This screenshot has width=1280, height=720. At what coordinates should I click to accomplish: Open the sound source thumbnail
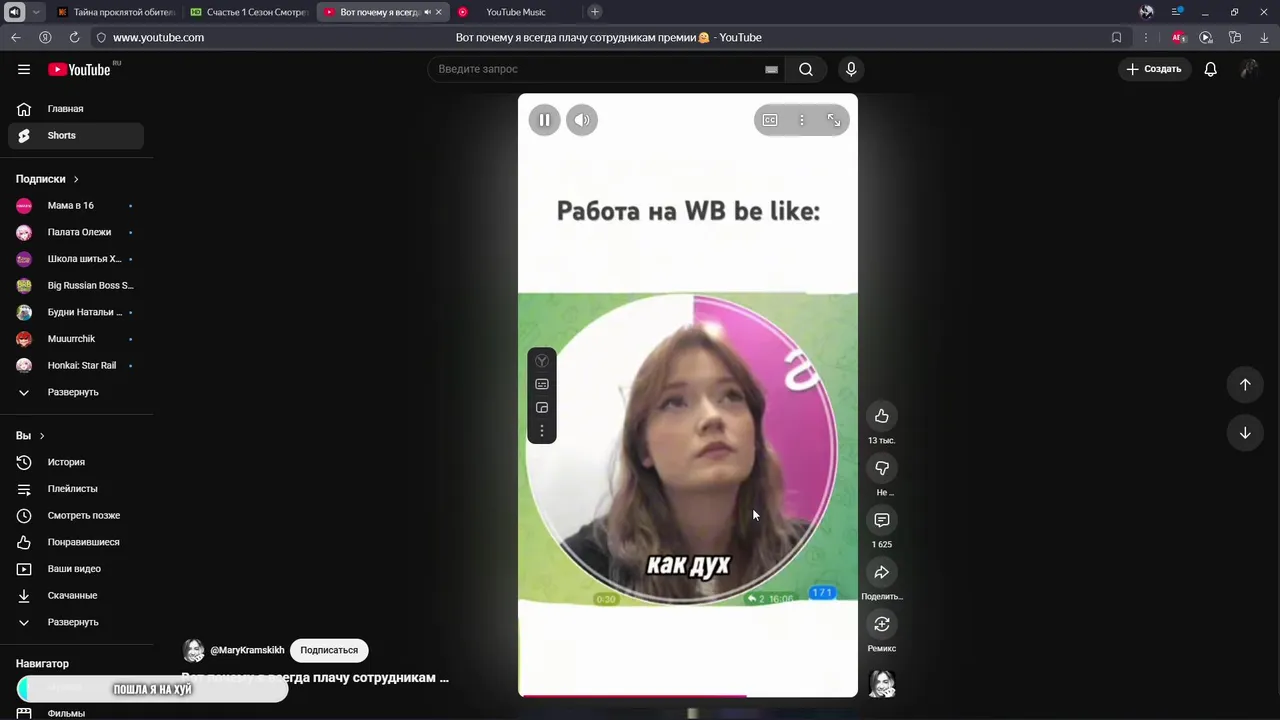click(882, 684)
